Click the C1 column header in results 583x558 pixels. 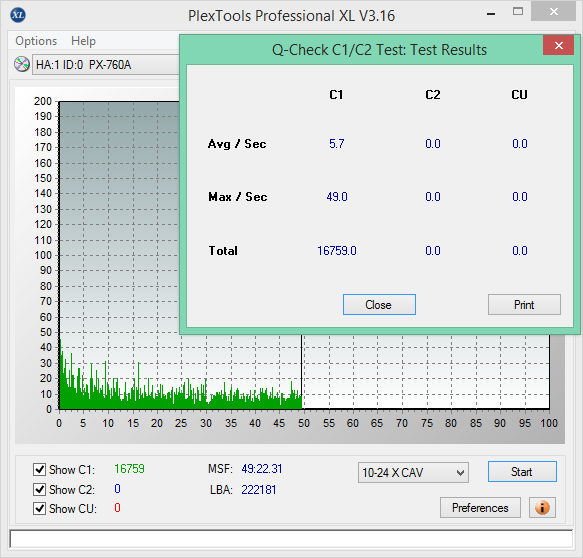(336, 94)
